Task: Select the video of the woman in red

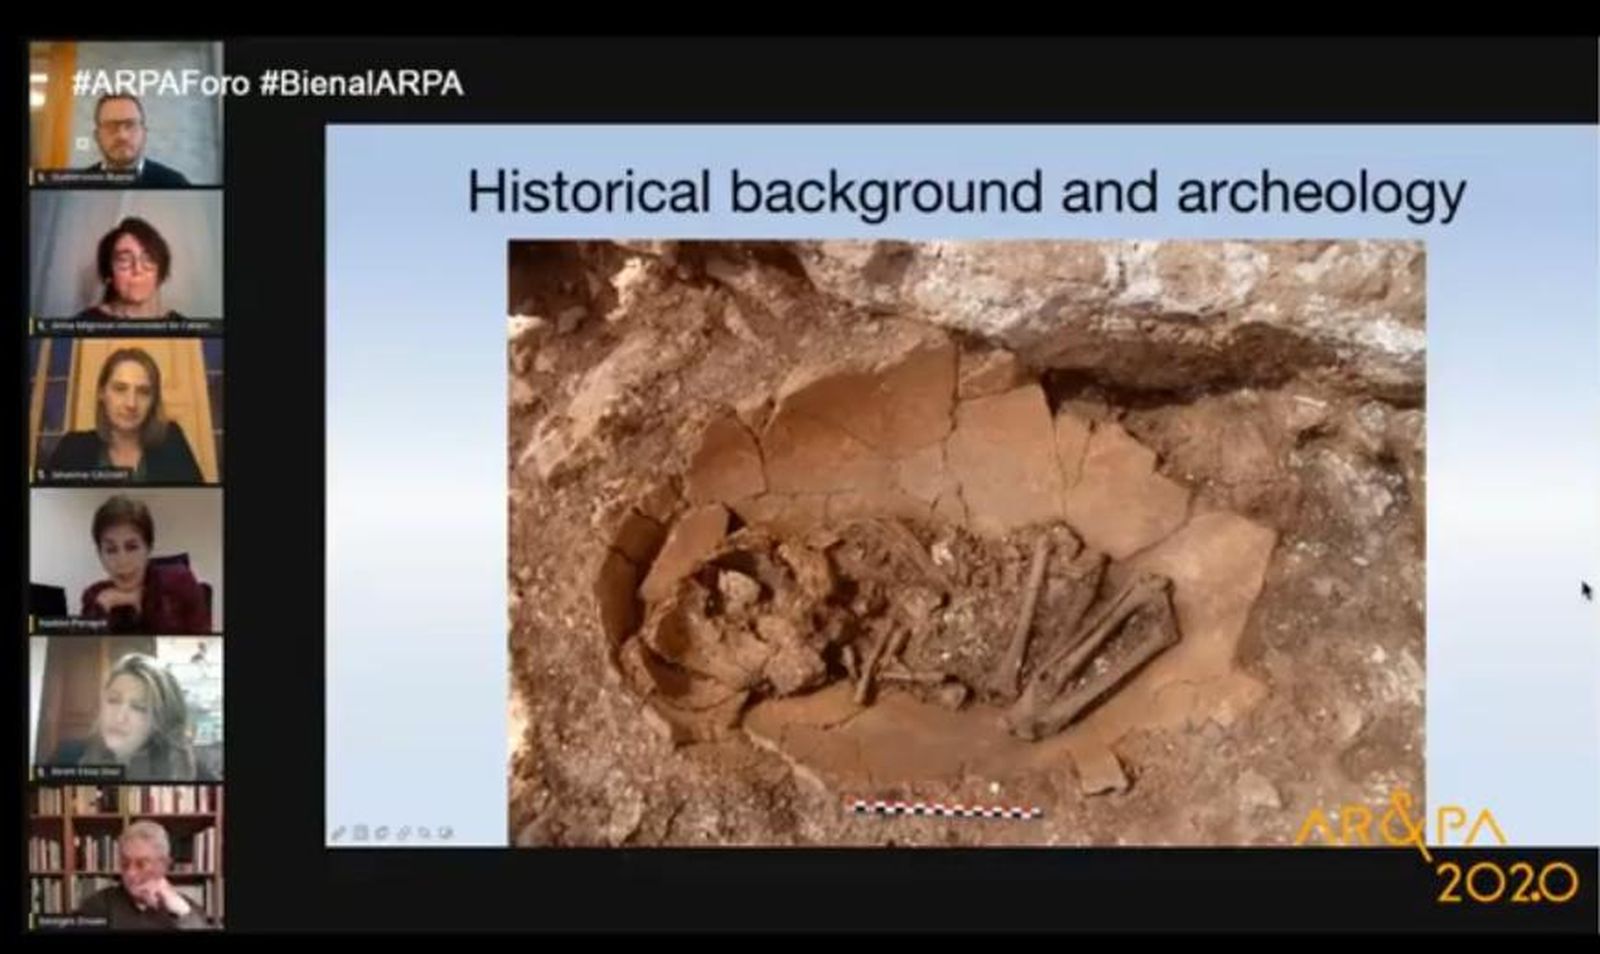Action: [127, 558]
